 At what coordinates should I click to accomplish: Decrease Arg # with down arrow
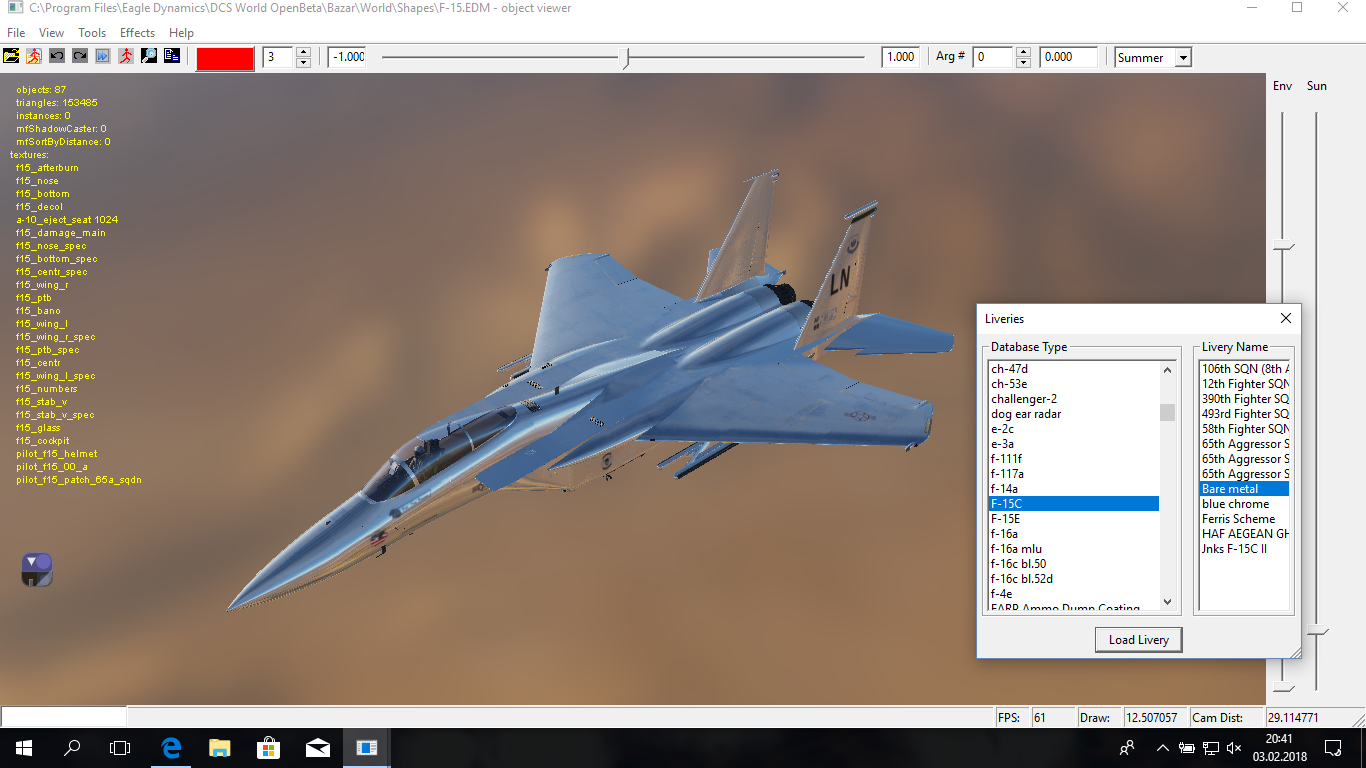pyautogui.click(x=1023, y=62)
